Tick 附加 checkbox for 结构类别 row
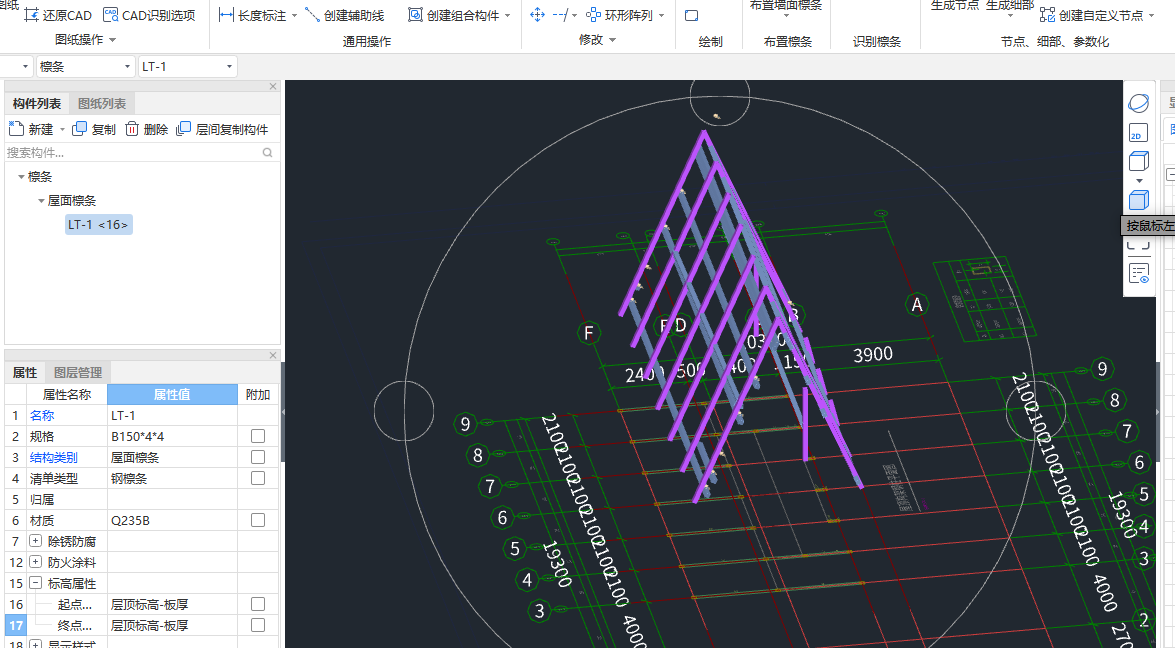 258,457
